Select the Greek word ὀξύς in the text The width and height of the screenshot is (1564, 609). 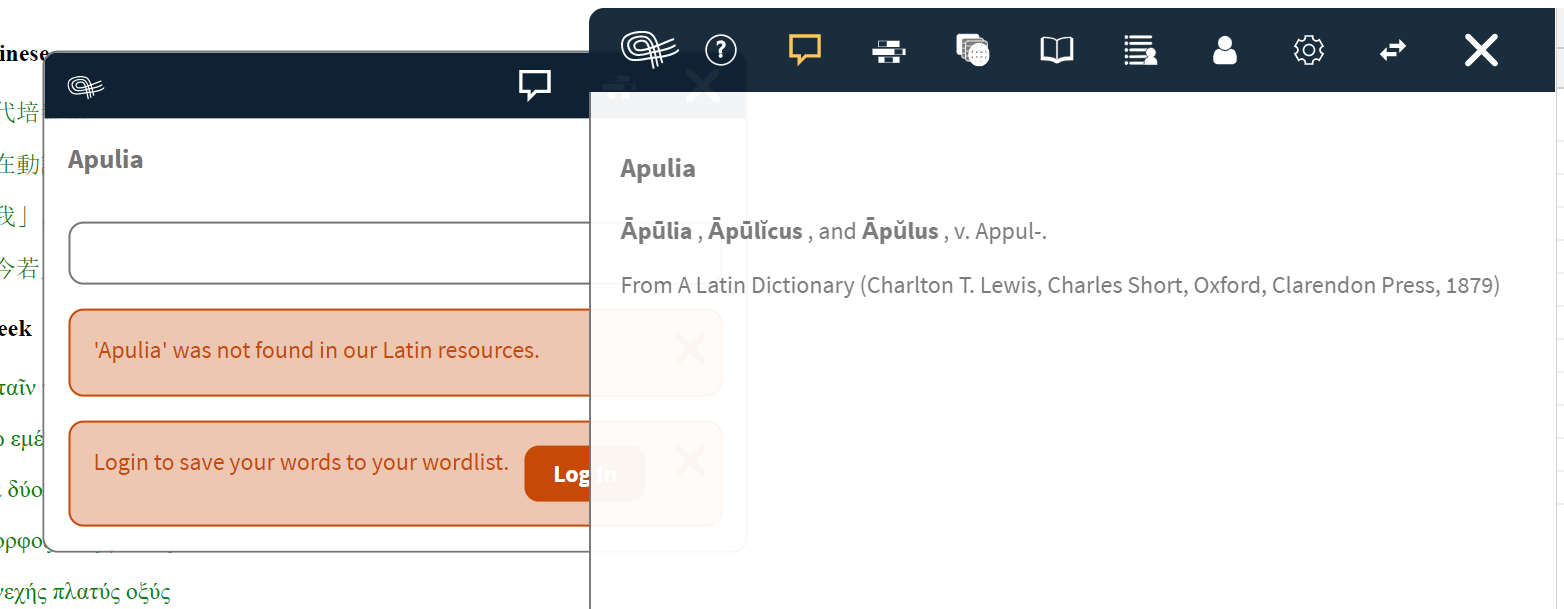pyautogui.click(x=149, y=590)
